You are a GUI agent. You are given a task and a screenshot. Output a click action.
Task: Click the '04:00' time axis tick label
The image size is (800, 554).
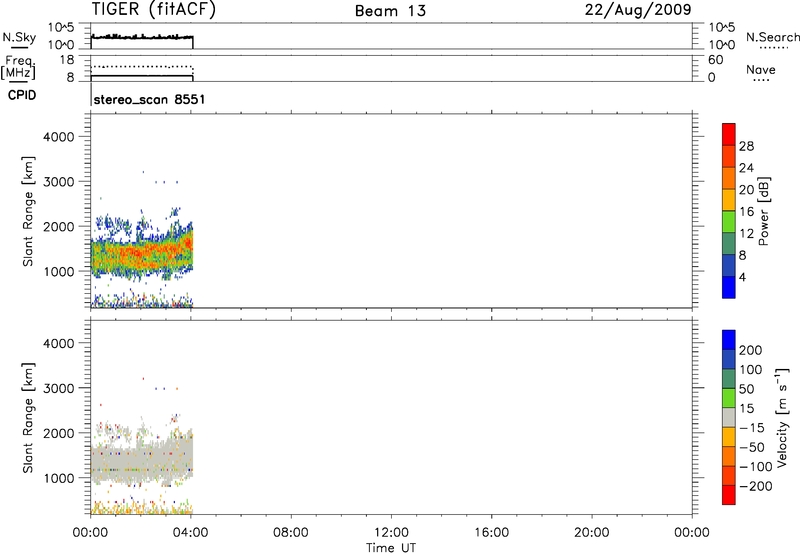tap(190, 533)
